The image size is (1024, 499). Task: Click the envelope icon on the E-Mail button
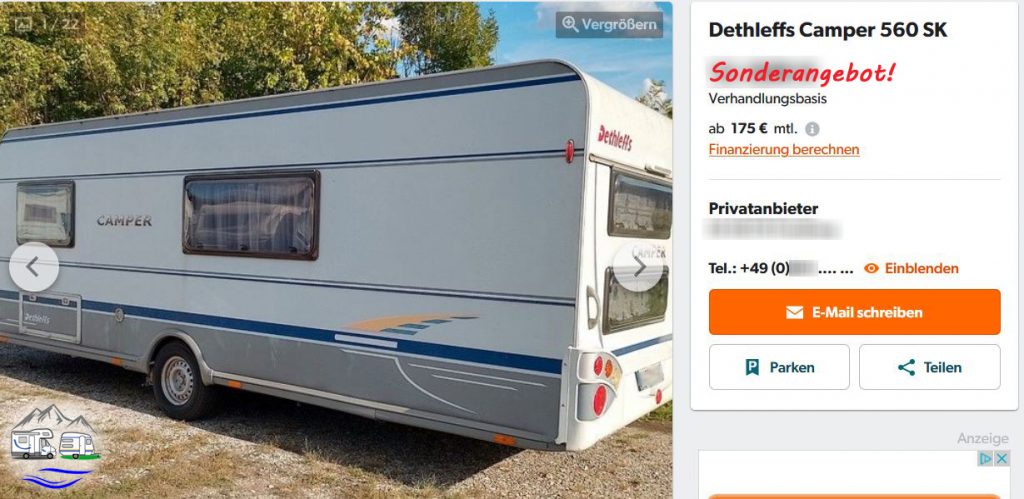tap(795, 312)
